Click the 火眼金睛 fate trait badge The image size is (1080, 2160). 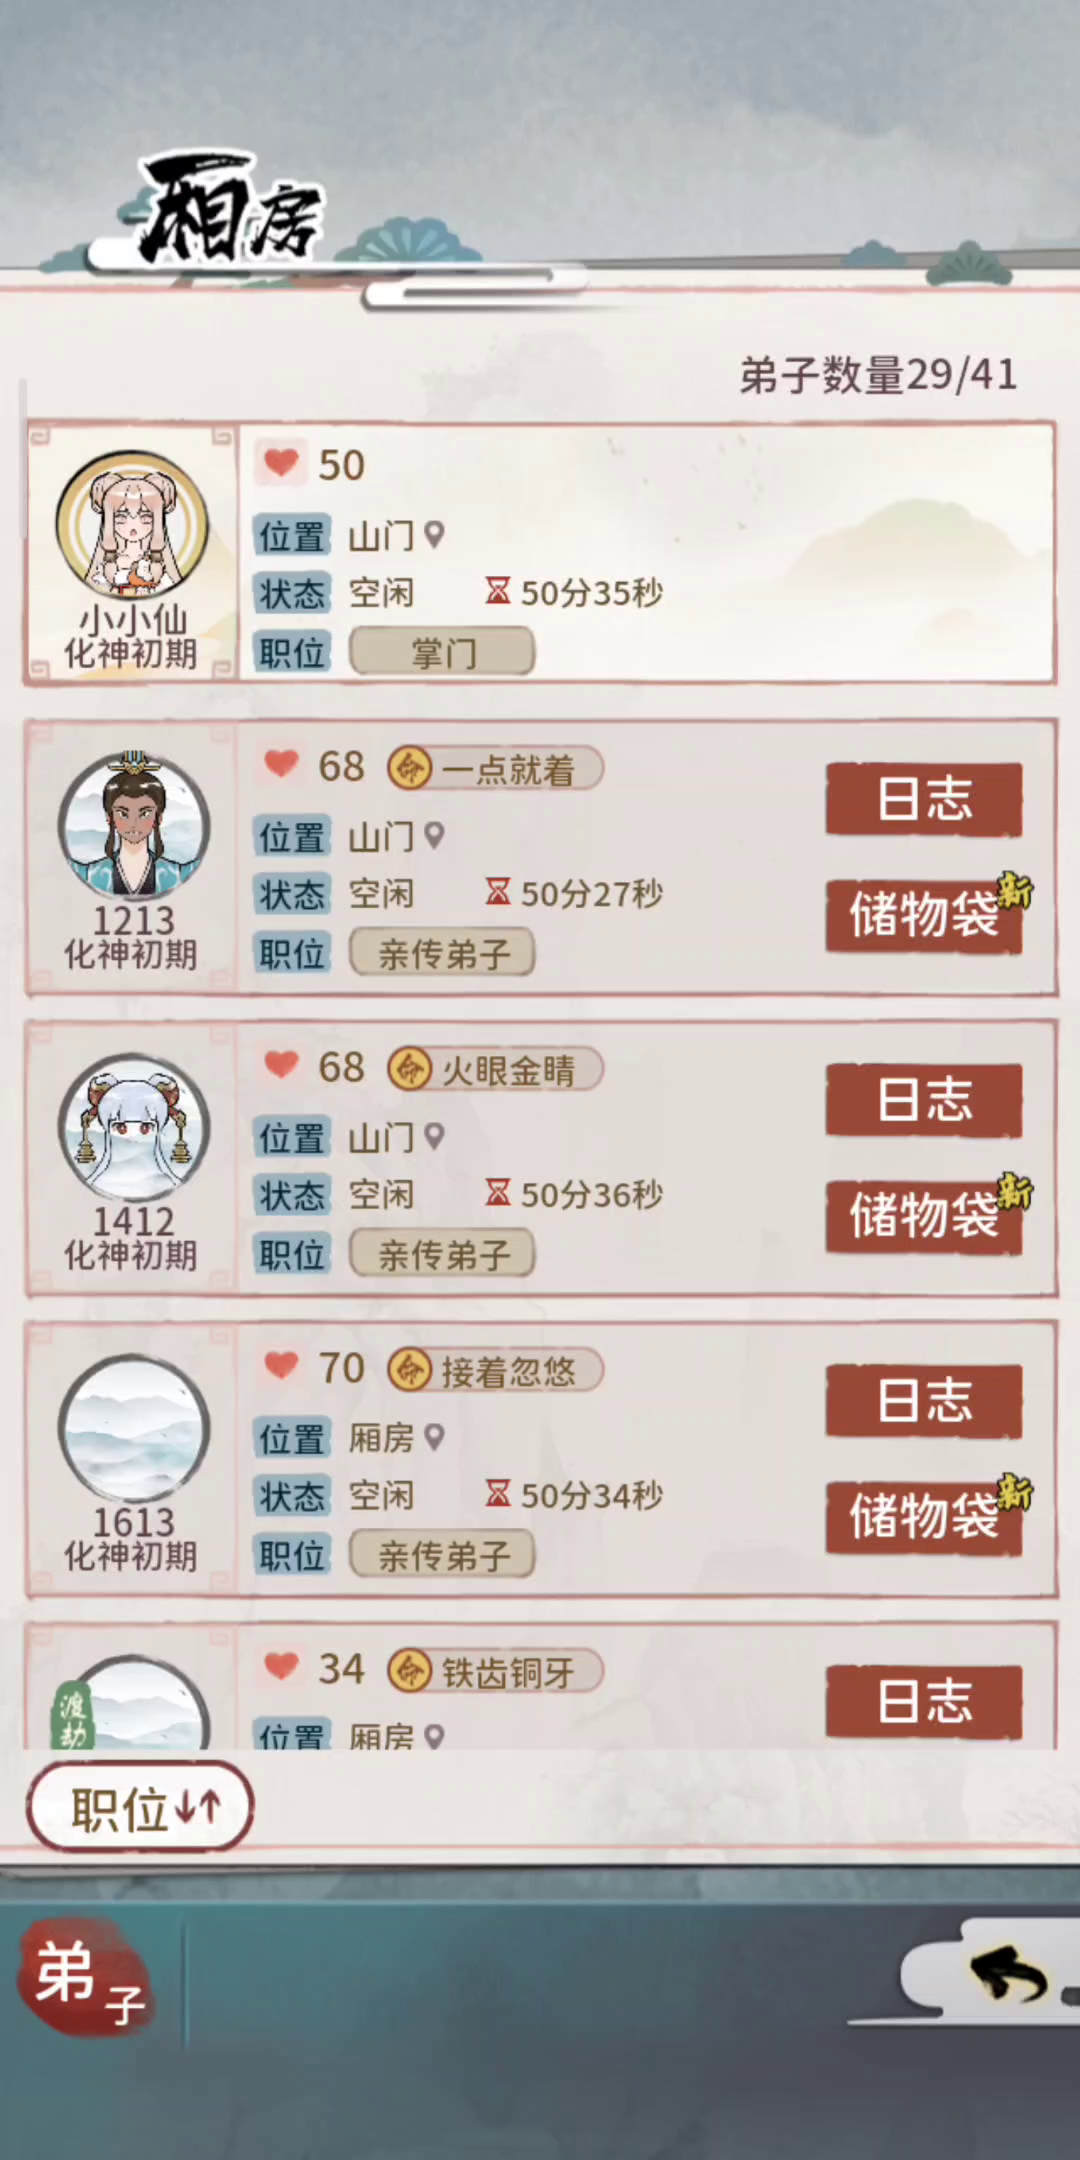click(495, 1070)
